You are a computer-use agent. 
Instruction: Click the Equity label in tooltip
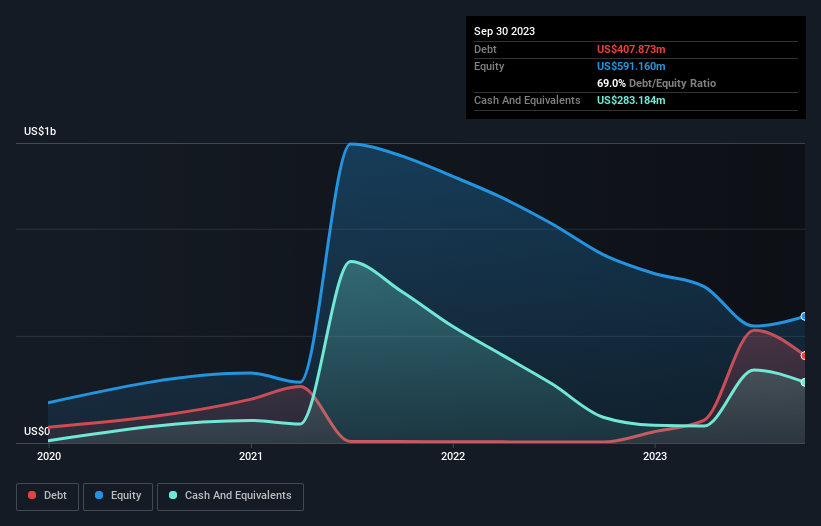489,66
